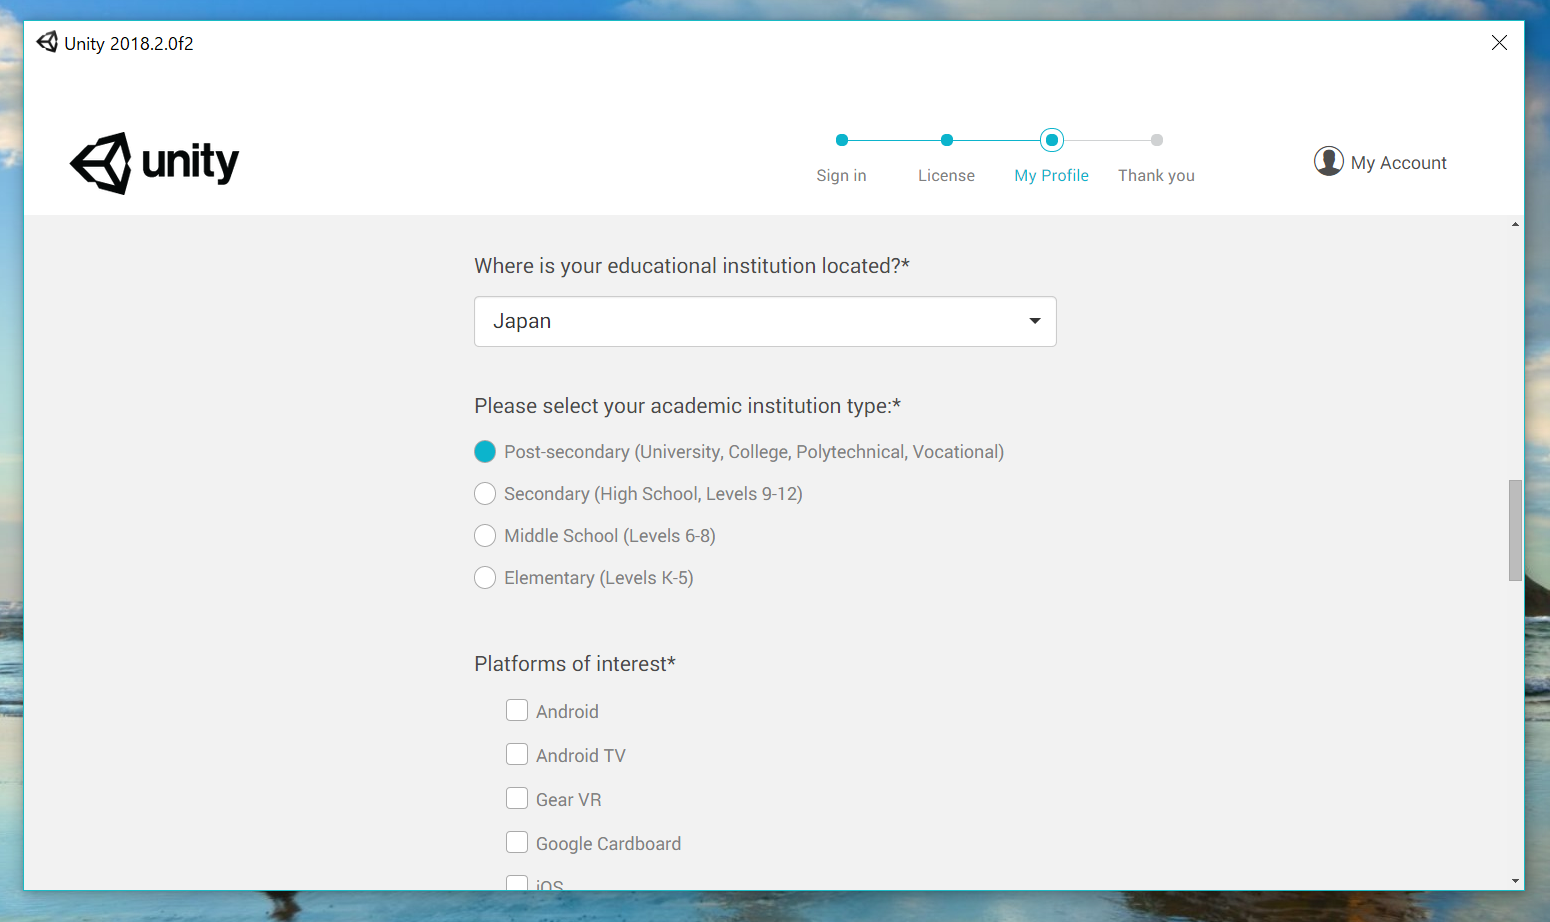Image resolution: width=1550 pixels, height=922 pixels.
Task: Click the dropdown arrow beside Japan
Action: point(1034,321)
